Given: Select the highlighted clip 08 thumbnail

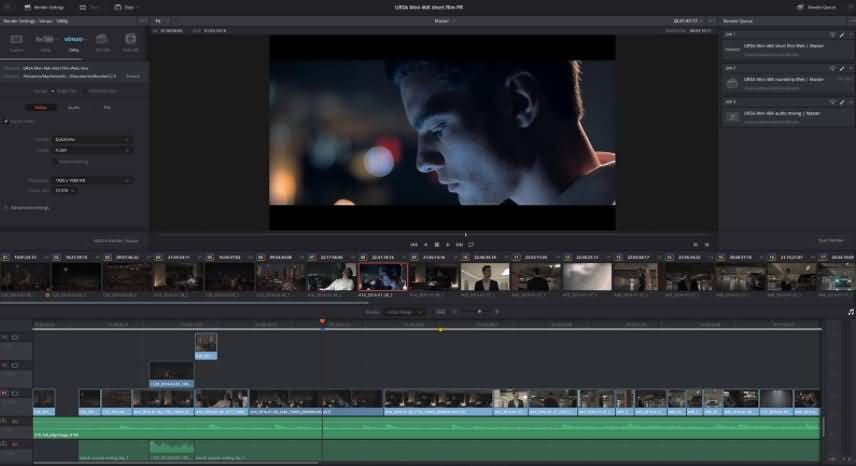Looking at the screenshot, I should (383, 277).
